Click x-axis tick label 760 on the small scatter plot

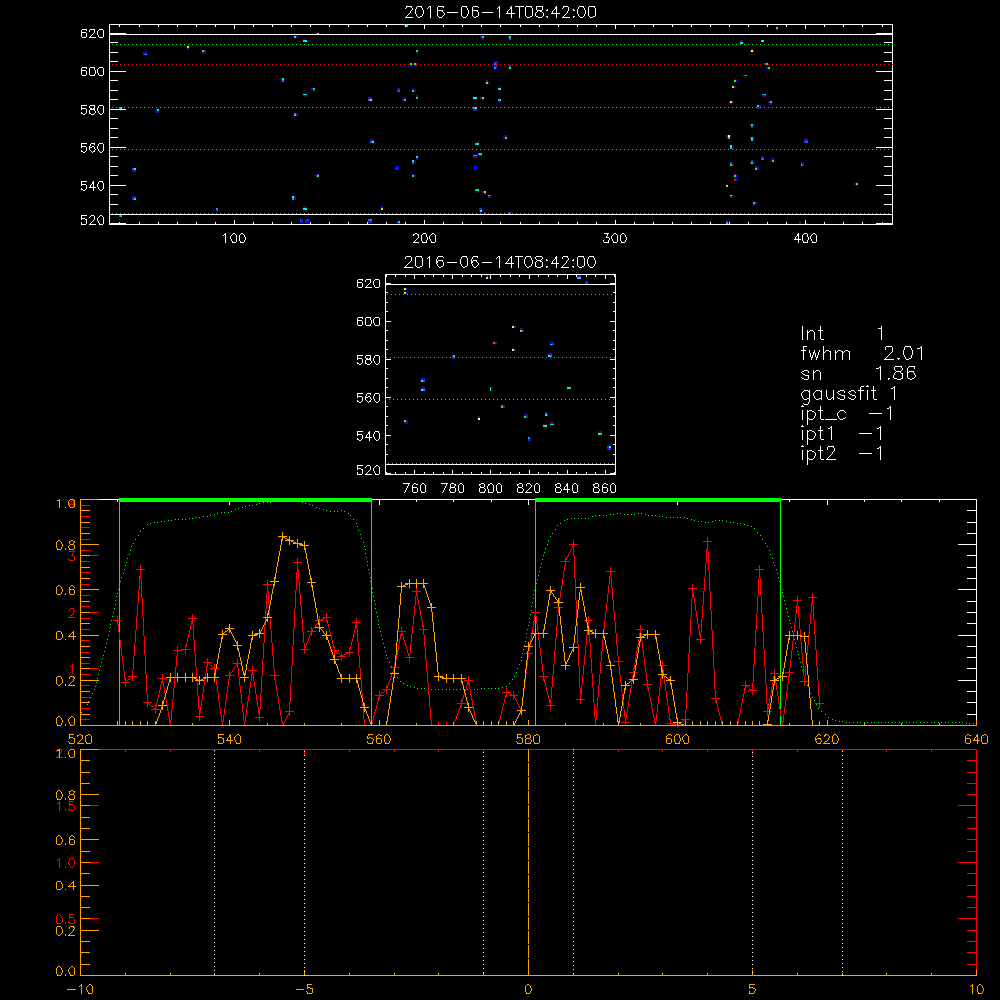[415, 489]
